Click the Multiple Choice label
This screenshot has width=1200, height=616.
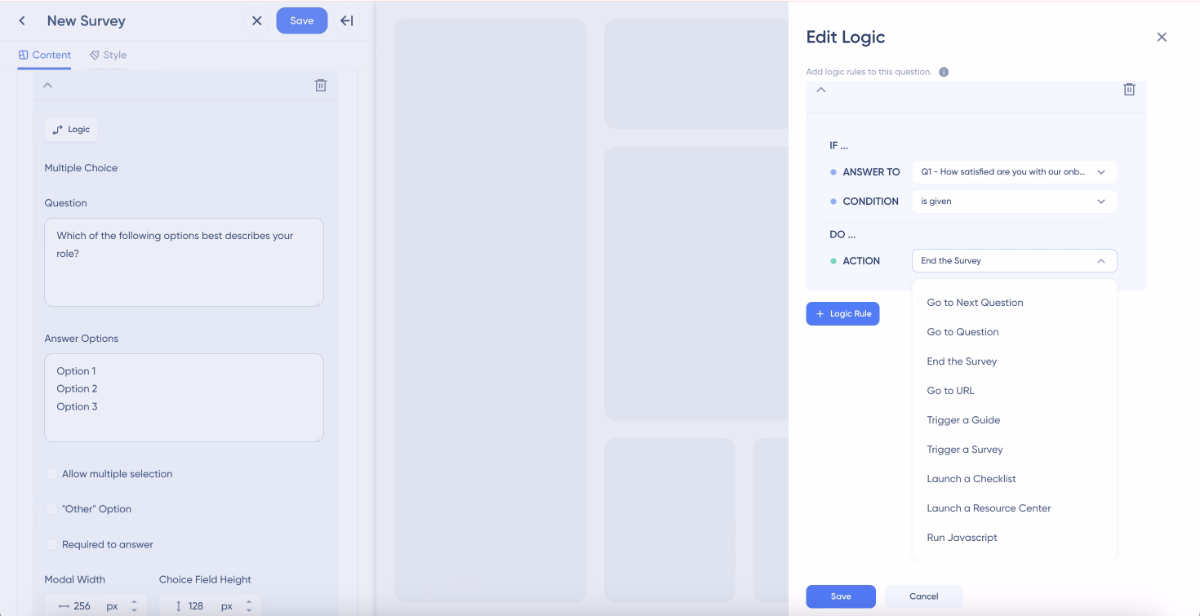pos(81,168)
